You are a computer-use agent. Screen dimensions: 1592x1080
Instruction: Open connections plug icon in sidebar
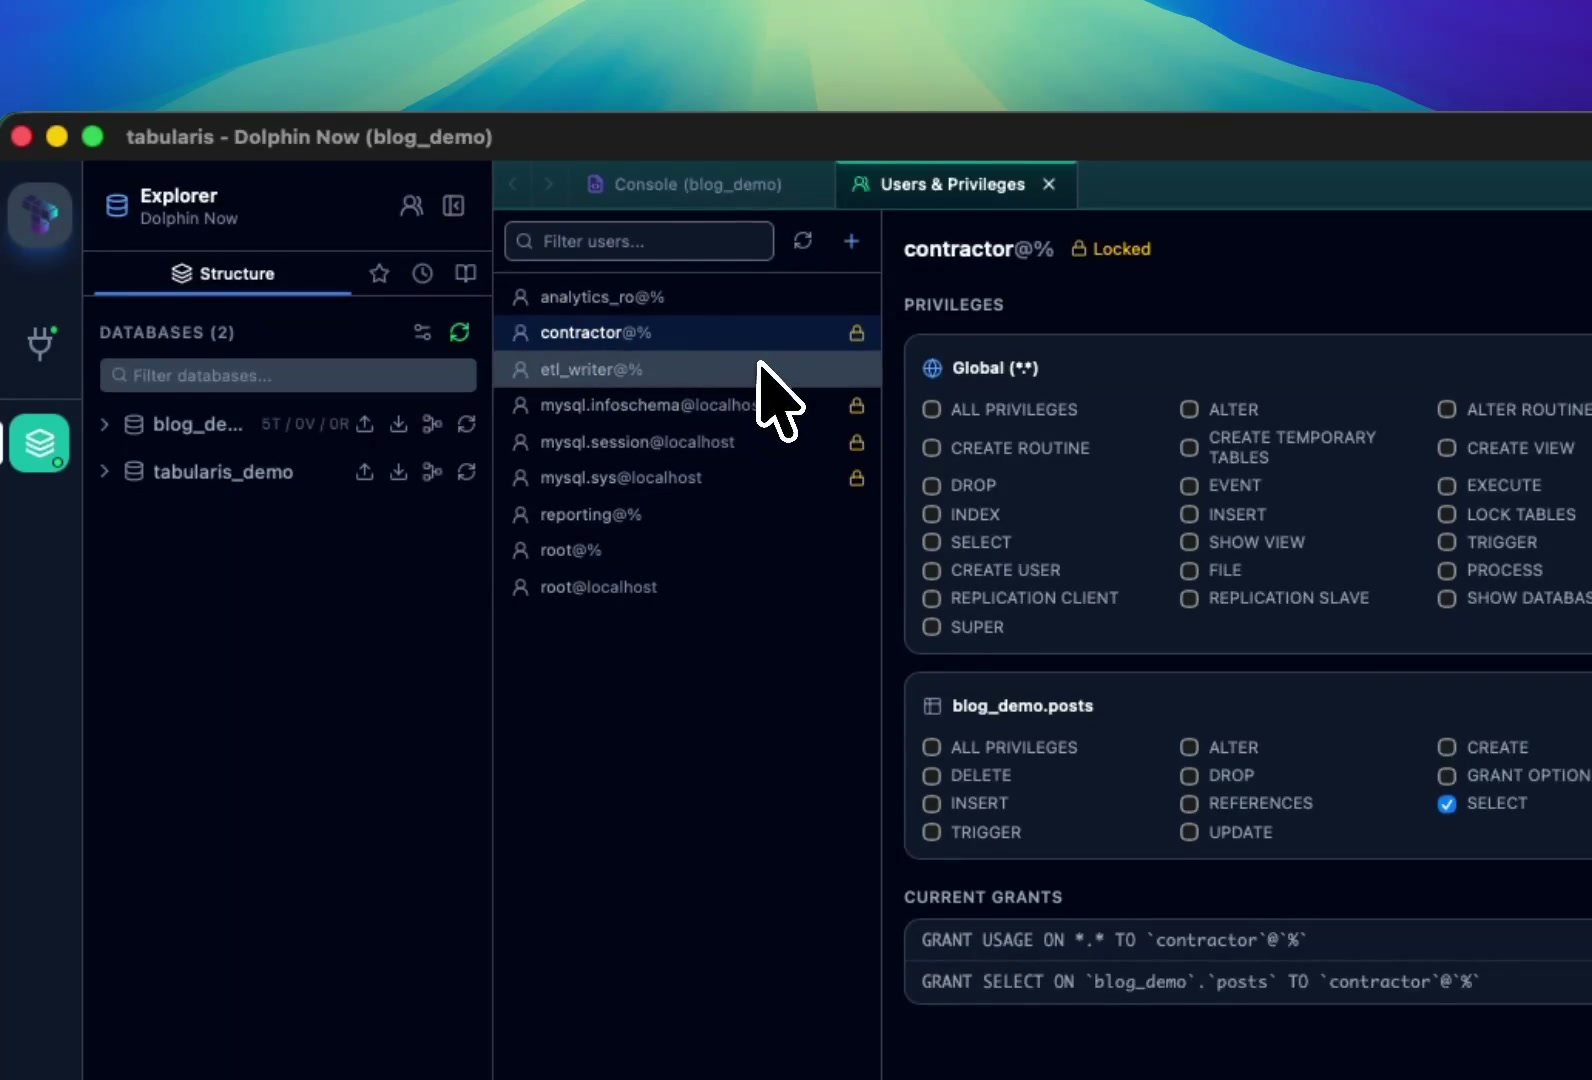click(40, 343)
